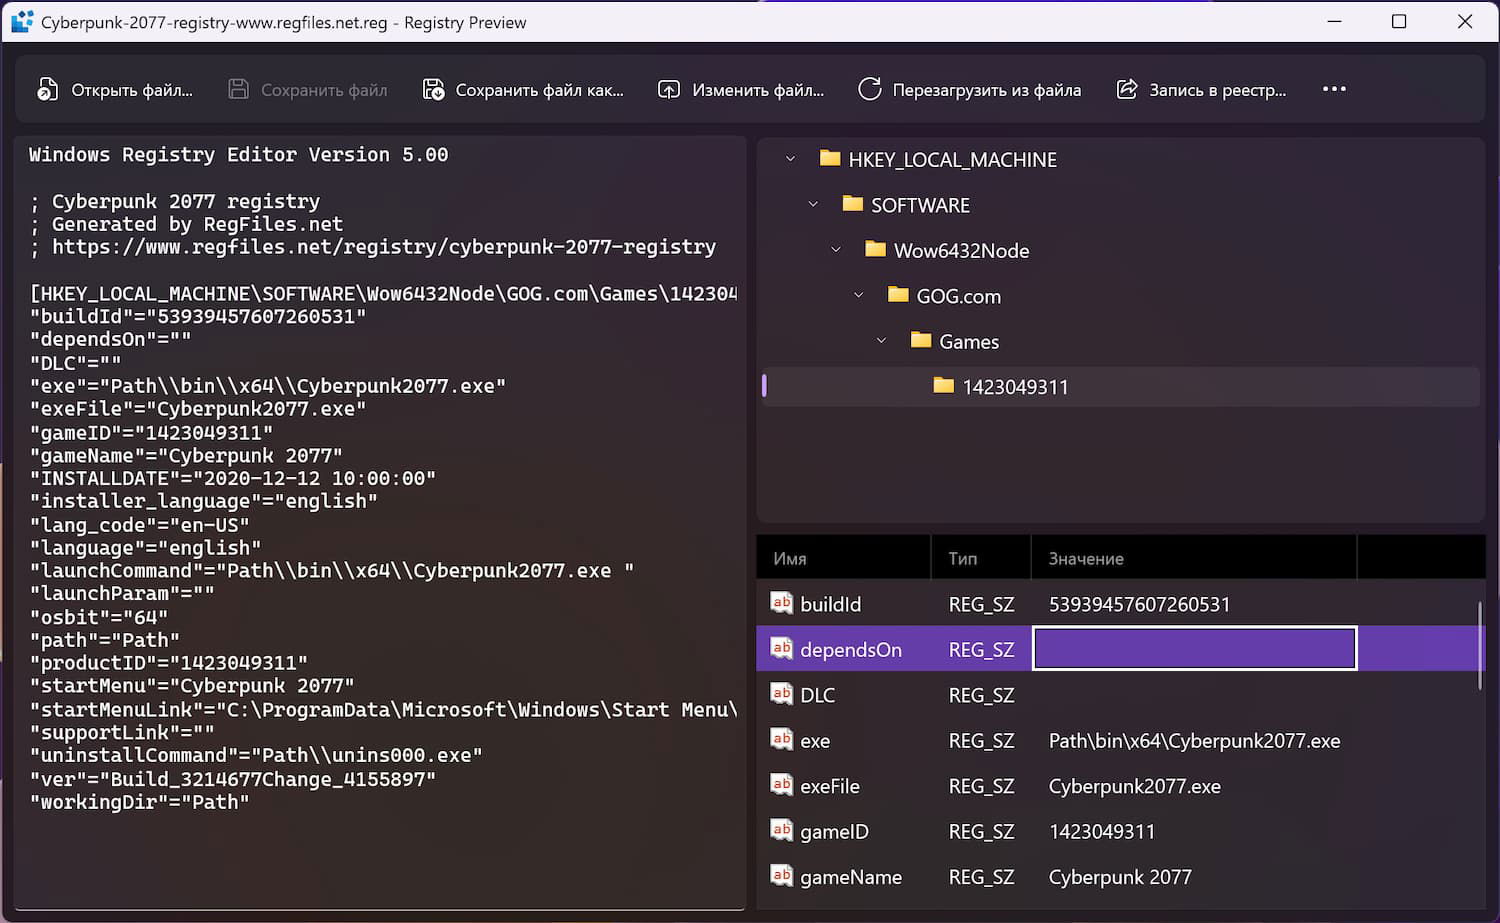Screen dimensions: 1500x923
Task: Click the Save file as icon
Action: (x=433, y=90)
